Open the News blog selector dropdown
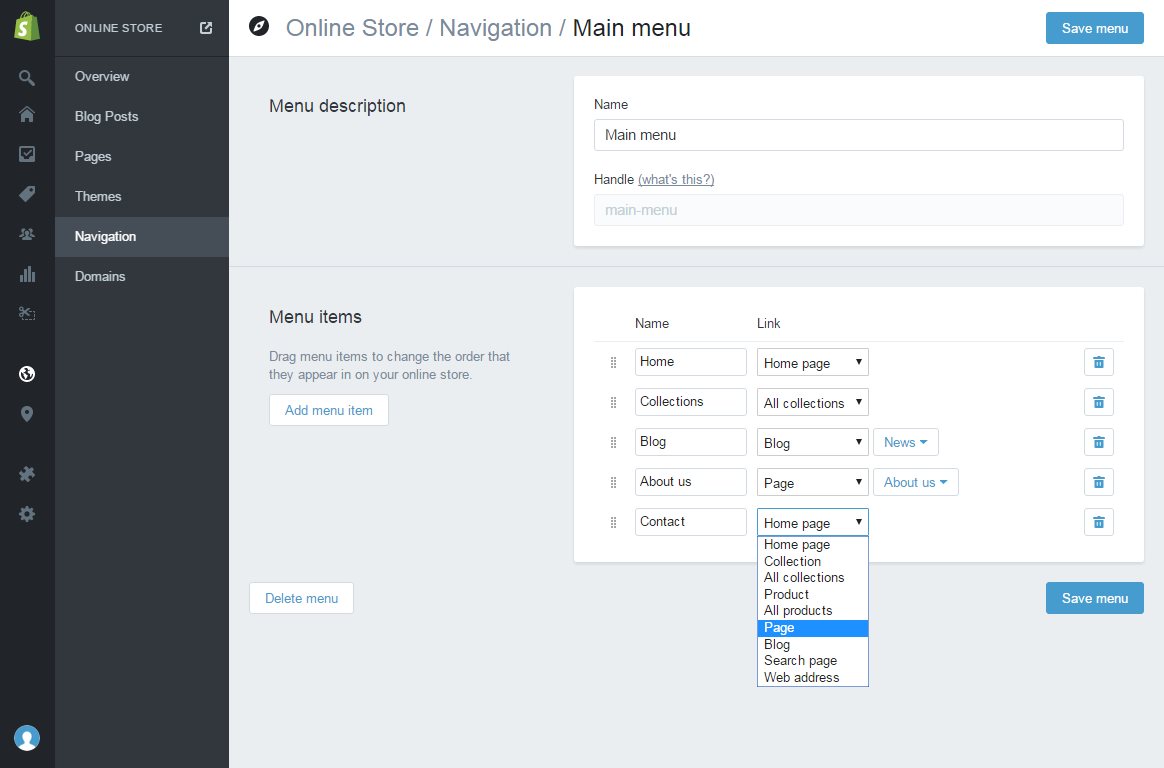This screenshot has width=1164, height=768. pos(905,442)
